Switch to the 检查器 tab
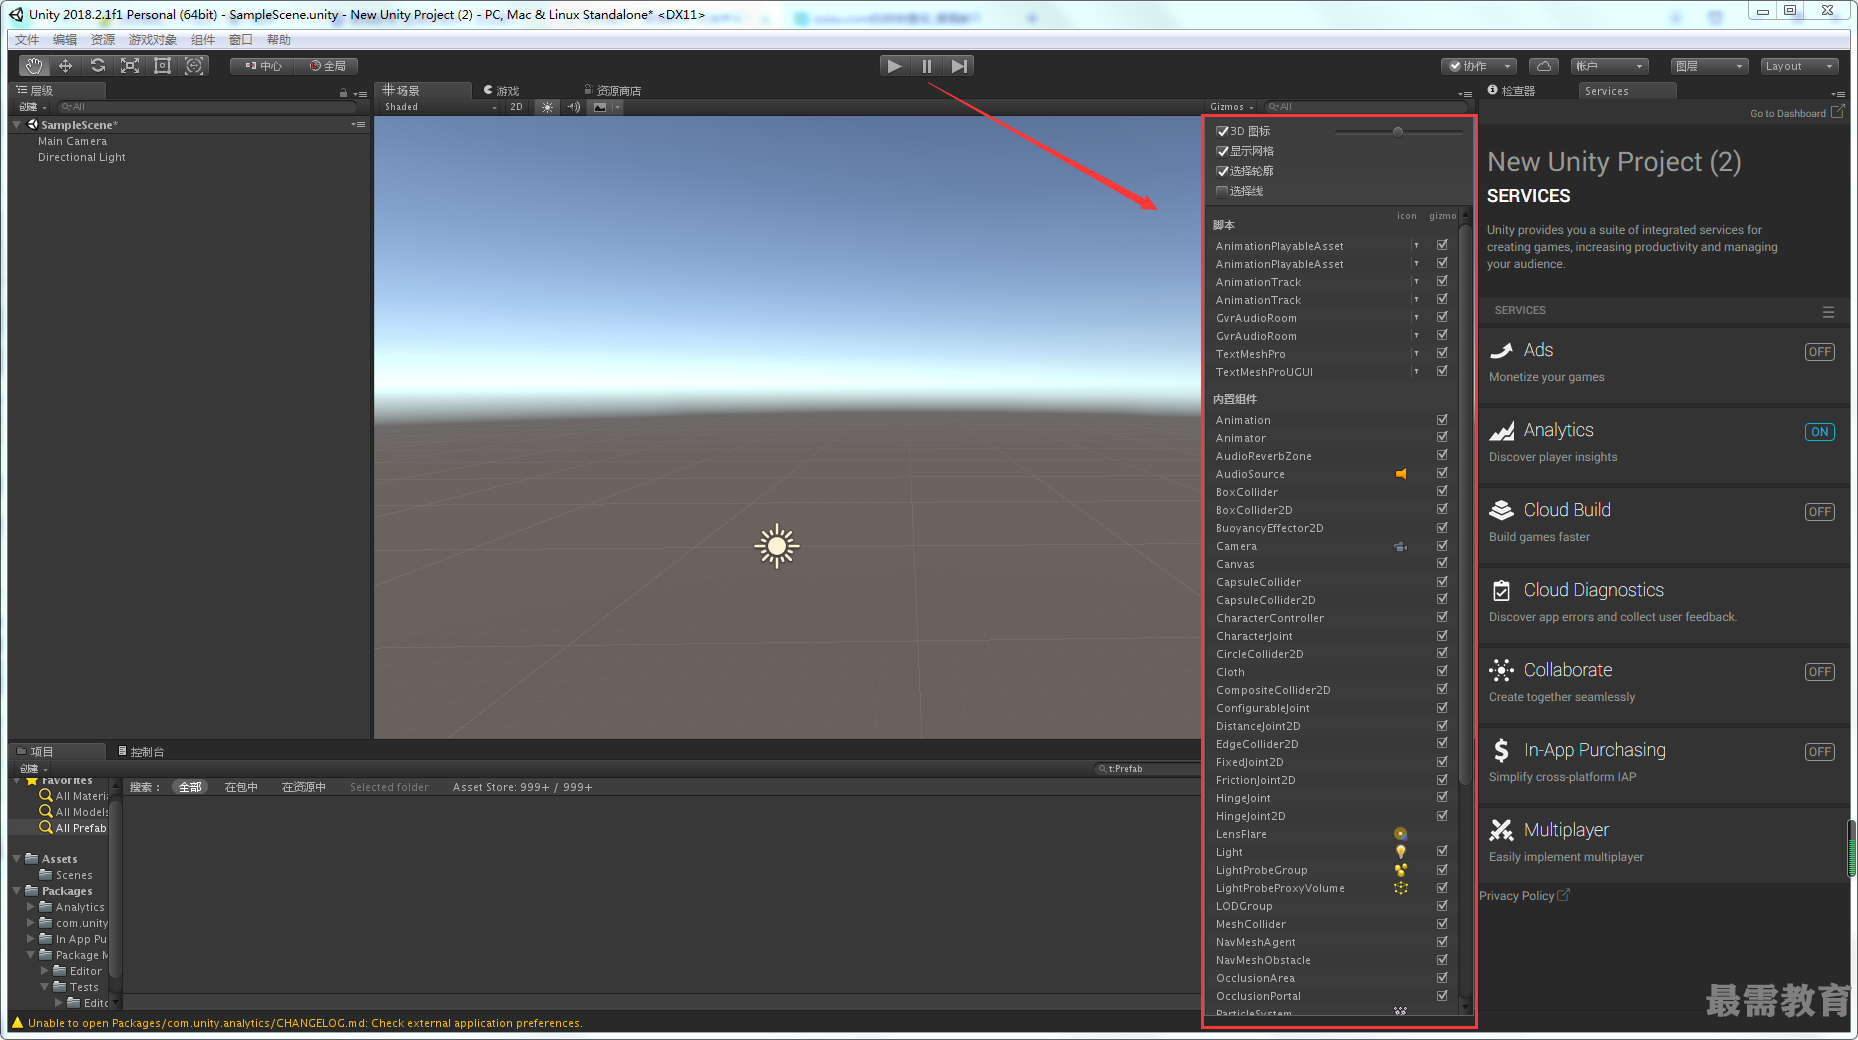This screenshot has height=1040, width=1858. 1512,90
